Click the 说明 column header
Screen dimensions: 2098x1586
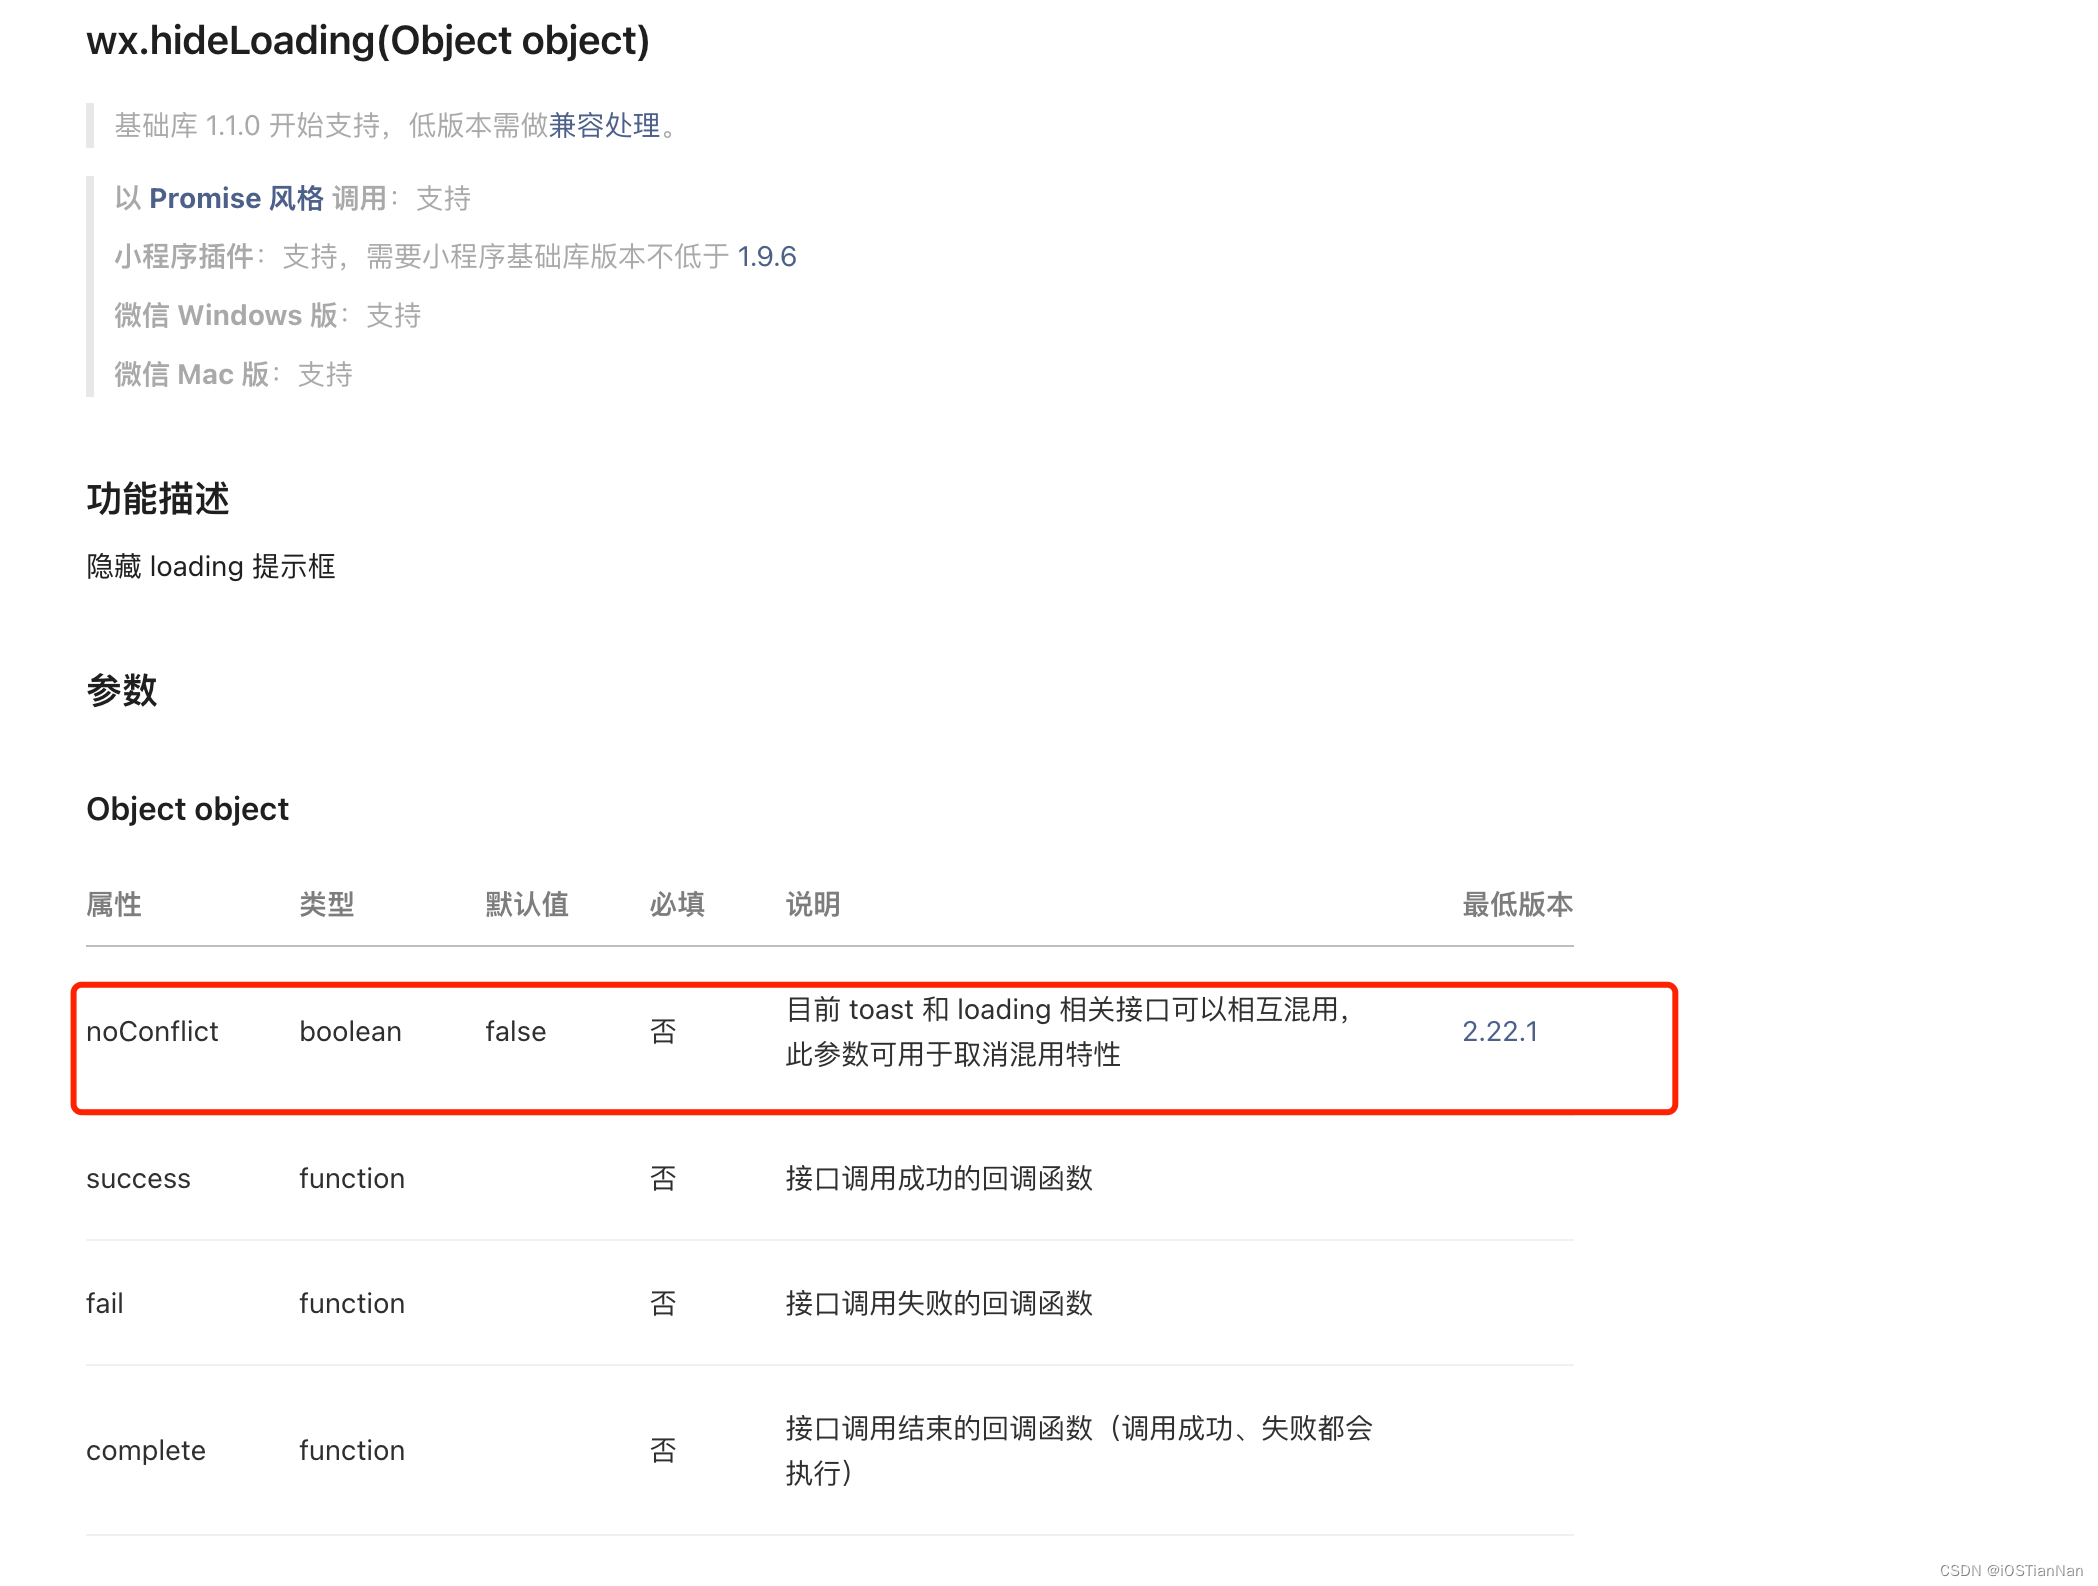pyautogui.click(x=813, y=905)
